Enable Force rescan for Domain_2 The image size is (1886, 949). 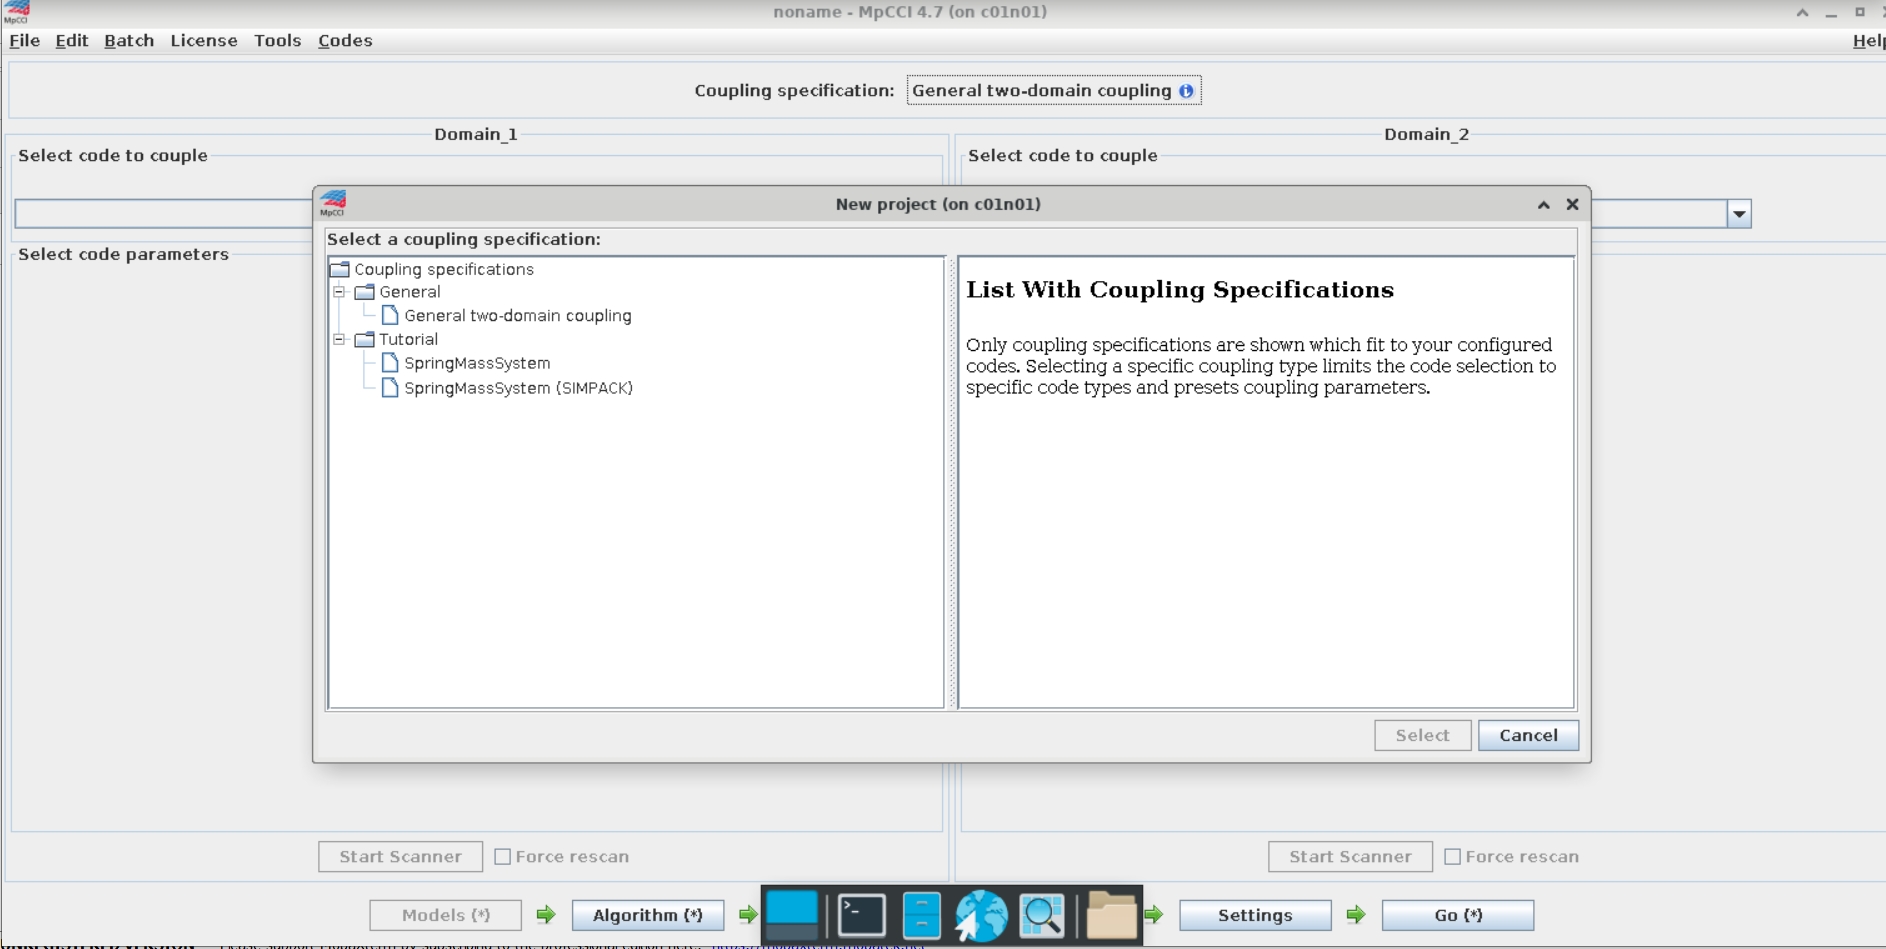point(1453,857)
